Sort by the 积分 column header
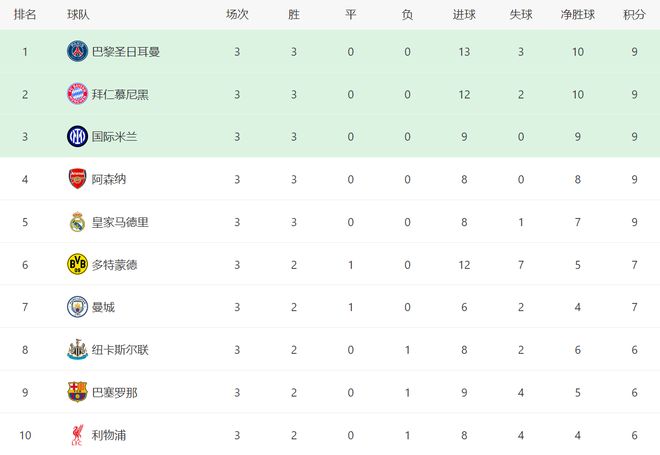This screenshot has height=455, width=660. 634,15
